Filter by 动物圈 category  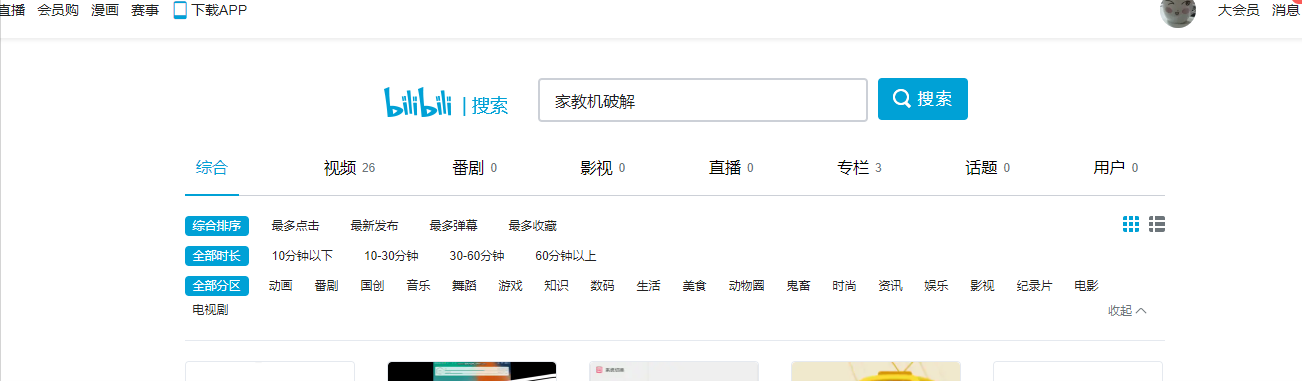746,286
